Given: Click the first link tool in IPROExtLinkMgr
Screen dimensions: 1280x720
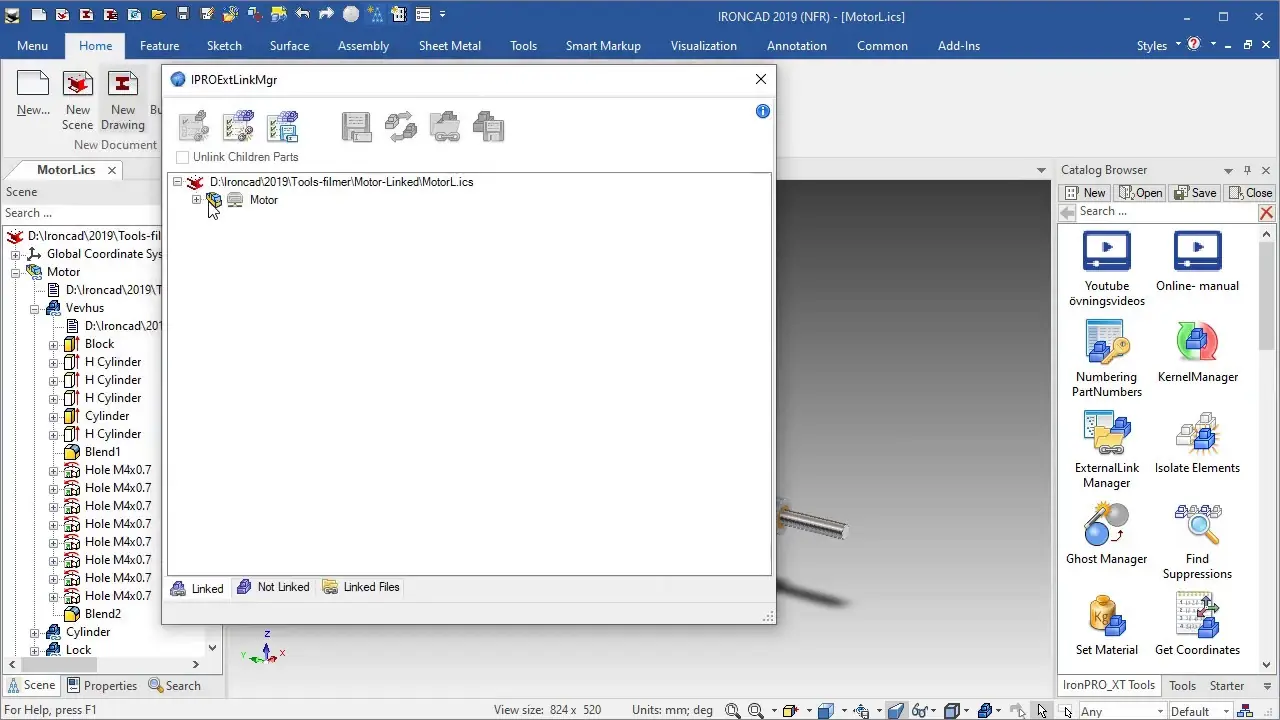Looking at the screenshot, I should point(194,127).
